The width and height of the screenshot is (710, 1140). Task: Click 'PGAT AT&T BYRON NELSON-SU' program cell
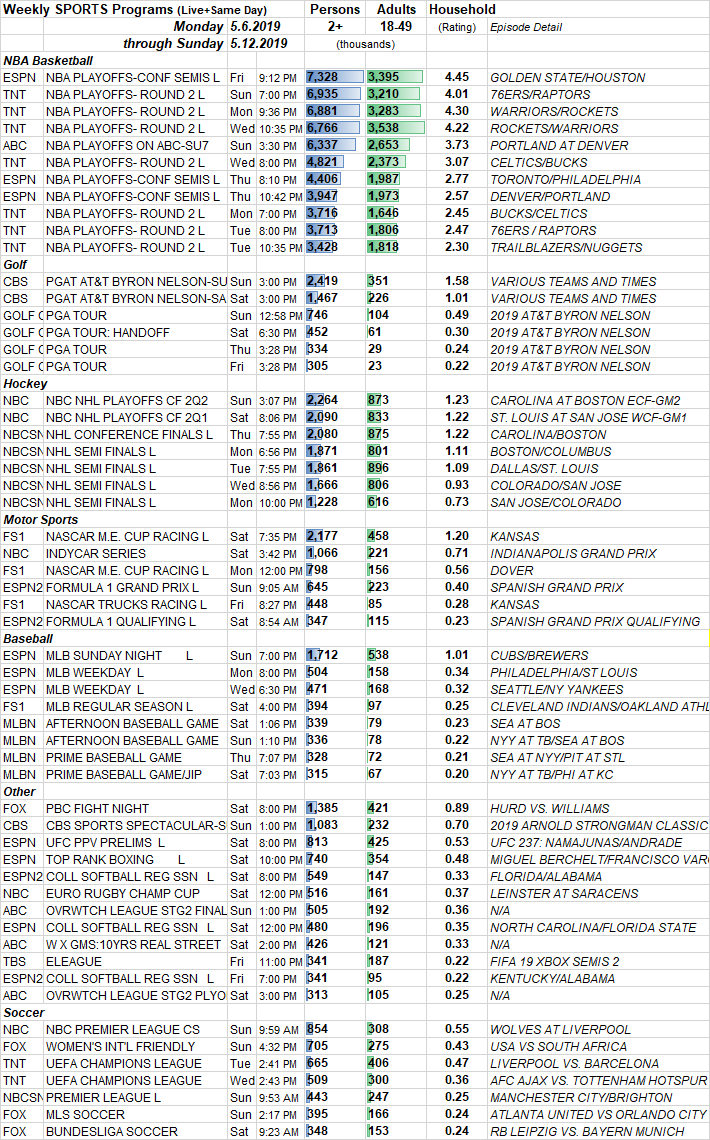[137, 281]
